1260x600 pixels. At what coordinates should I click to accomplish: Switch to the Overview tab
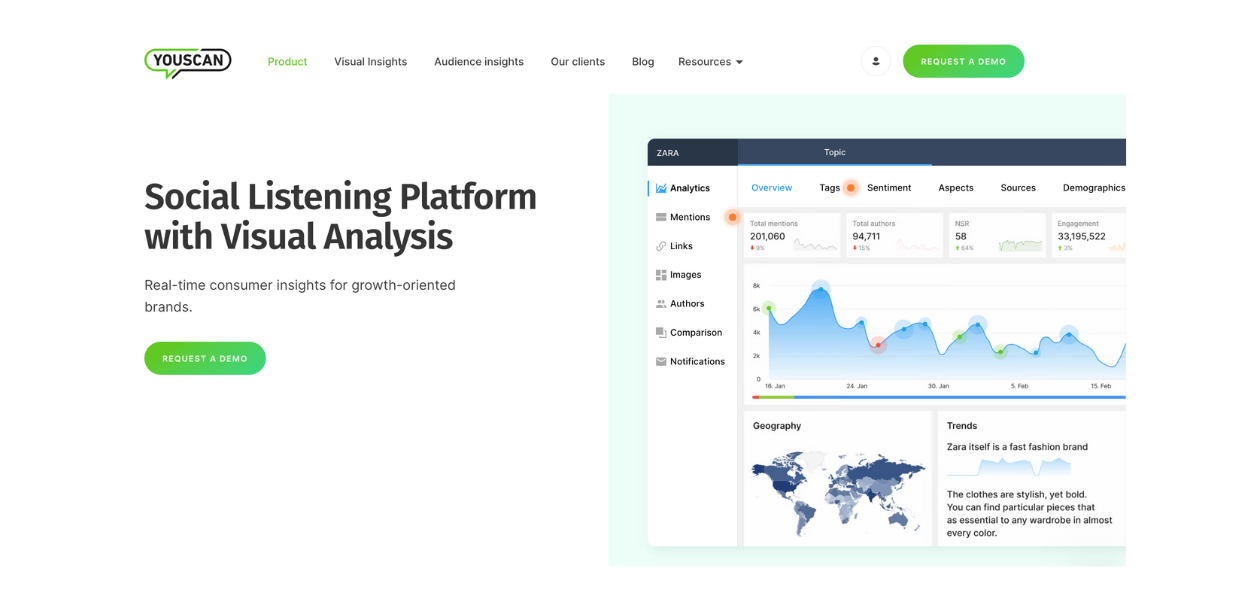tap(772, 188)
